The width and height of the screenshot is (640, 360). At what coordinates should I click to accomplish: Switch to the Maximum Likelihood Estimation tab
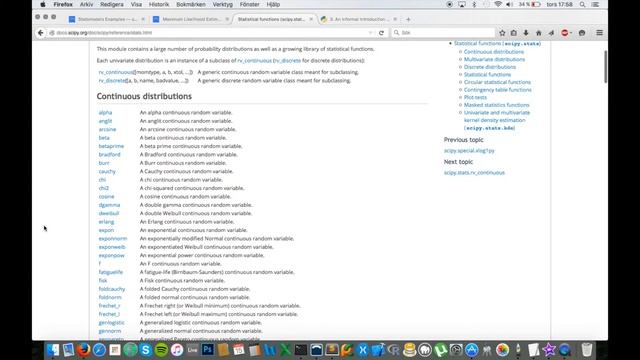[190, 19]
